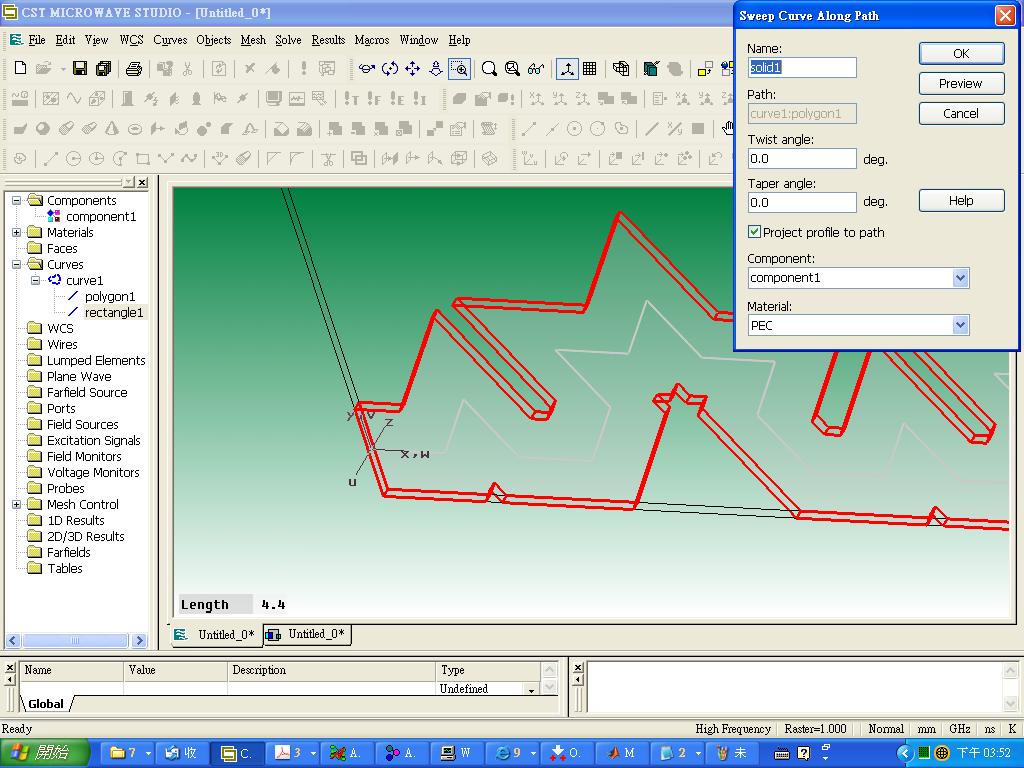Select polygon1 in the Curves tree

point(110,296)
